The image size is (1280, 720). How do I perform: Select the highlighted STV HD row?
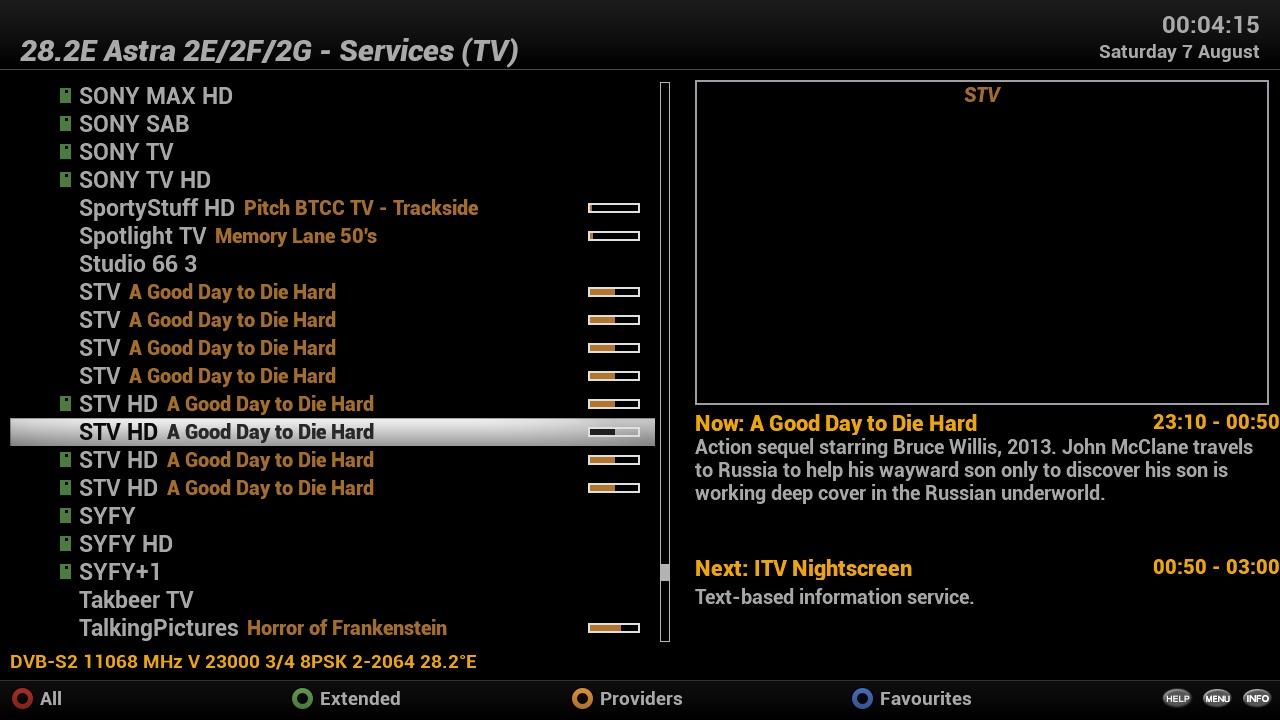[x=332, y=432]
